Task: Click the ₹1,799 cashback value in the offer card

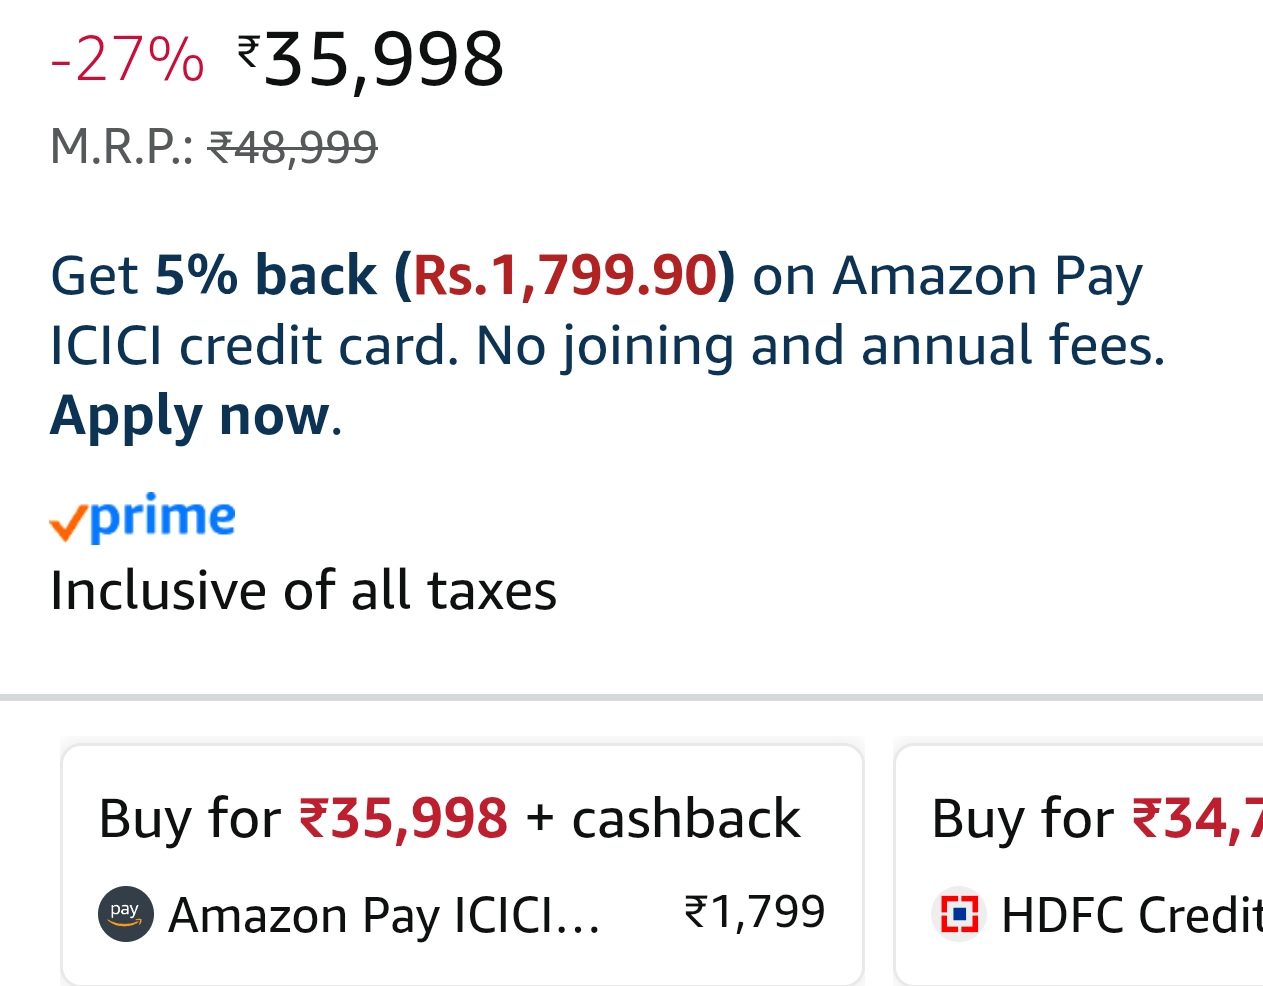Action: [754, 912]
